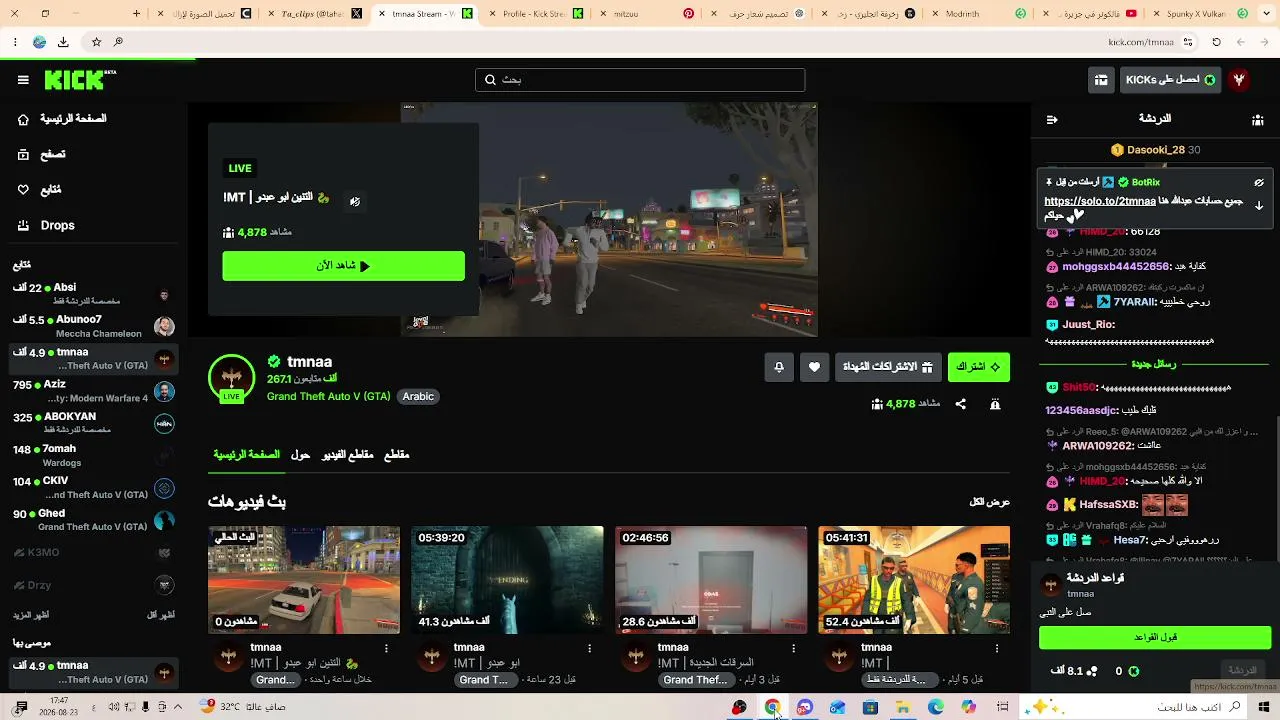Screen dimensions: 1280x720
Task: Switch to the Videos tab
Action: click(x=347, y=455)
